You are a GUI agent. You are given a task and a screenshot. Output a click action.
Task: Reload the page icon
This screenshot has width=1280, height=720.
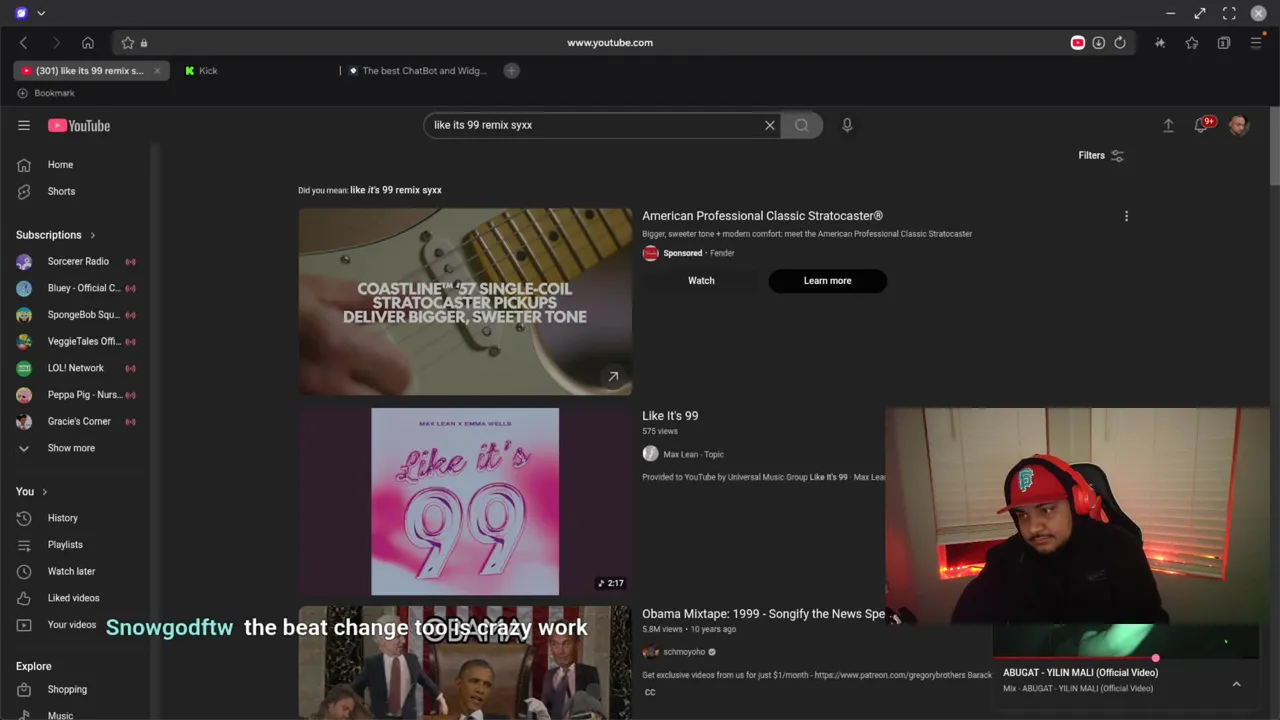click(x=1120, y=43)
